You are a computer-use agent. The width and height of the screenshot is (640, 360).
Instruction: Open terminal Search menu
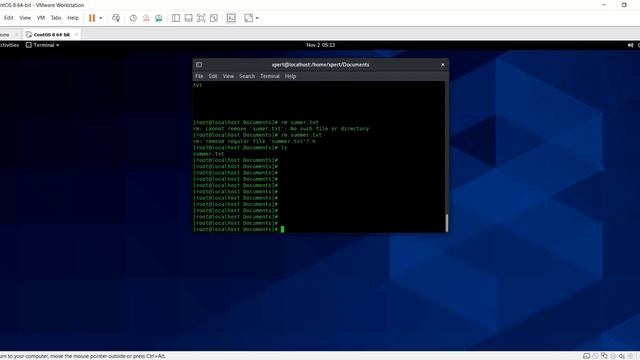coord(247,76)
